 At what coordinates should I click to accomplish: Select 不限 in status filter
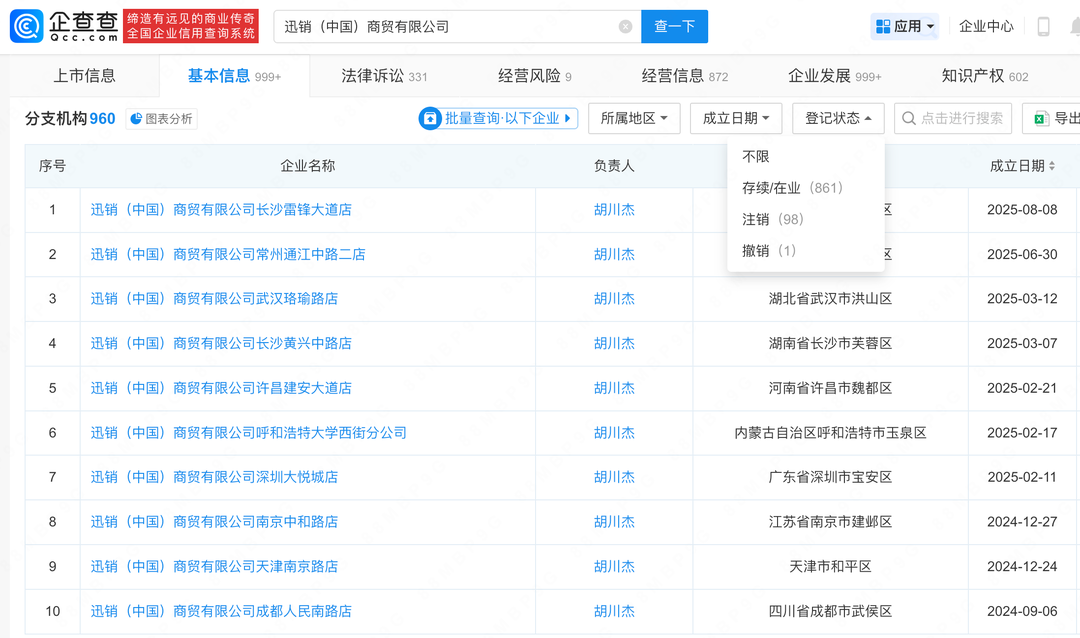coord(756,157)
